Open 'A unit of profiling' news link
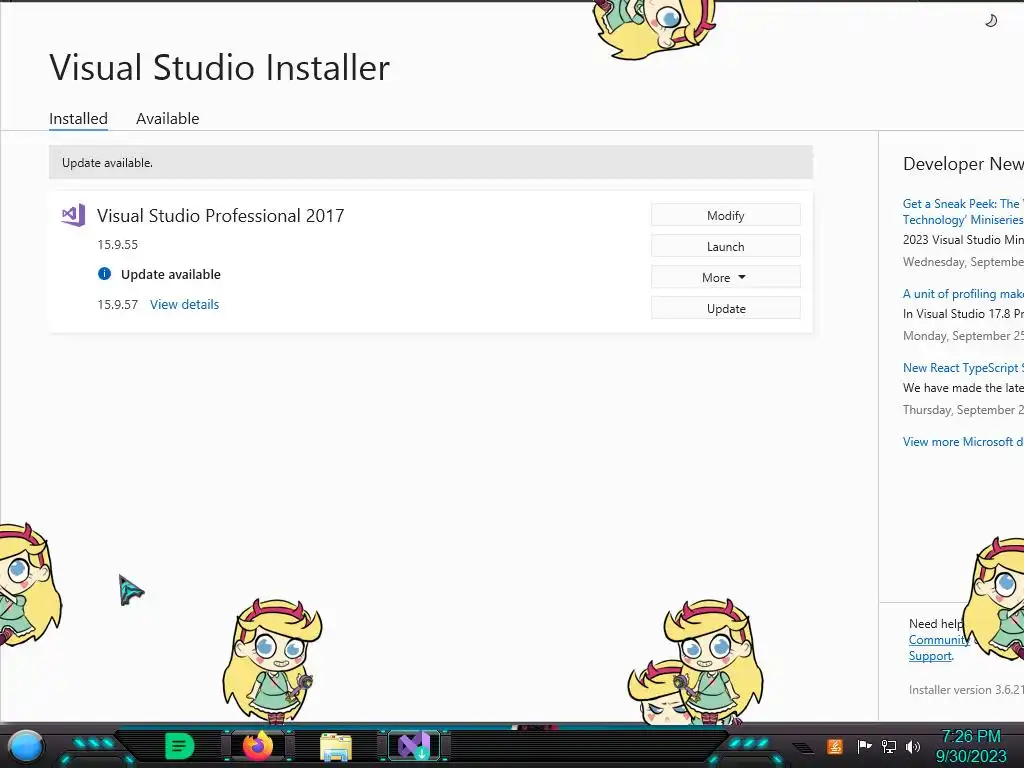This screenshot has height=768, width=1024. click(963, 294)
